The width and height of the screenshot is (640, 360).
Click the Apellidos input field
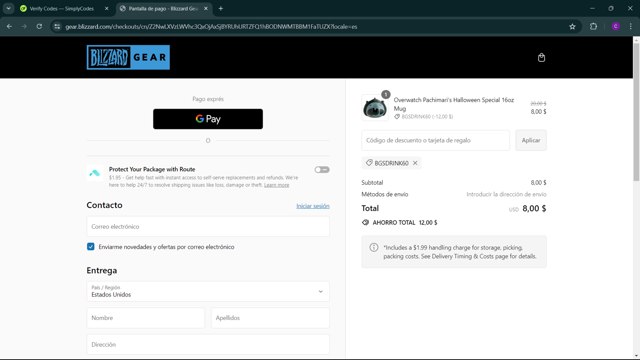(270, 318)
